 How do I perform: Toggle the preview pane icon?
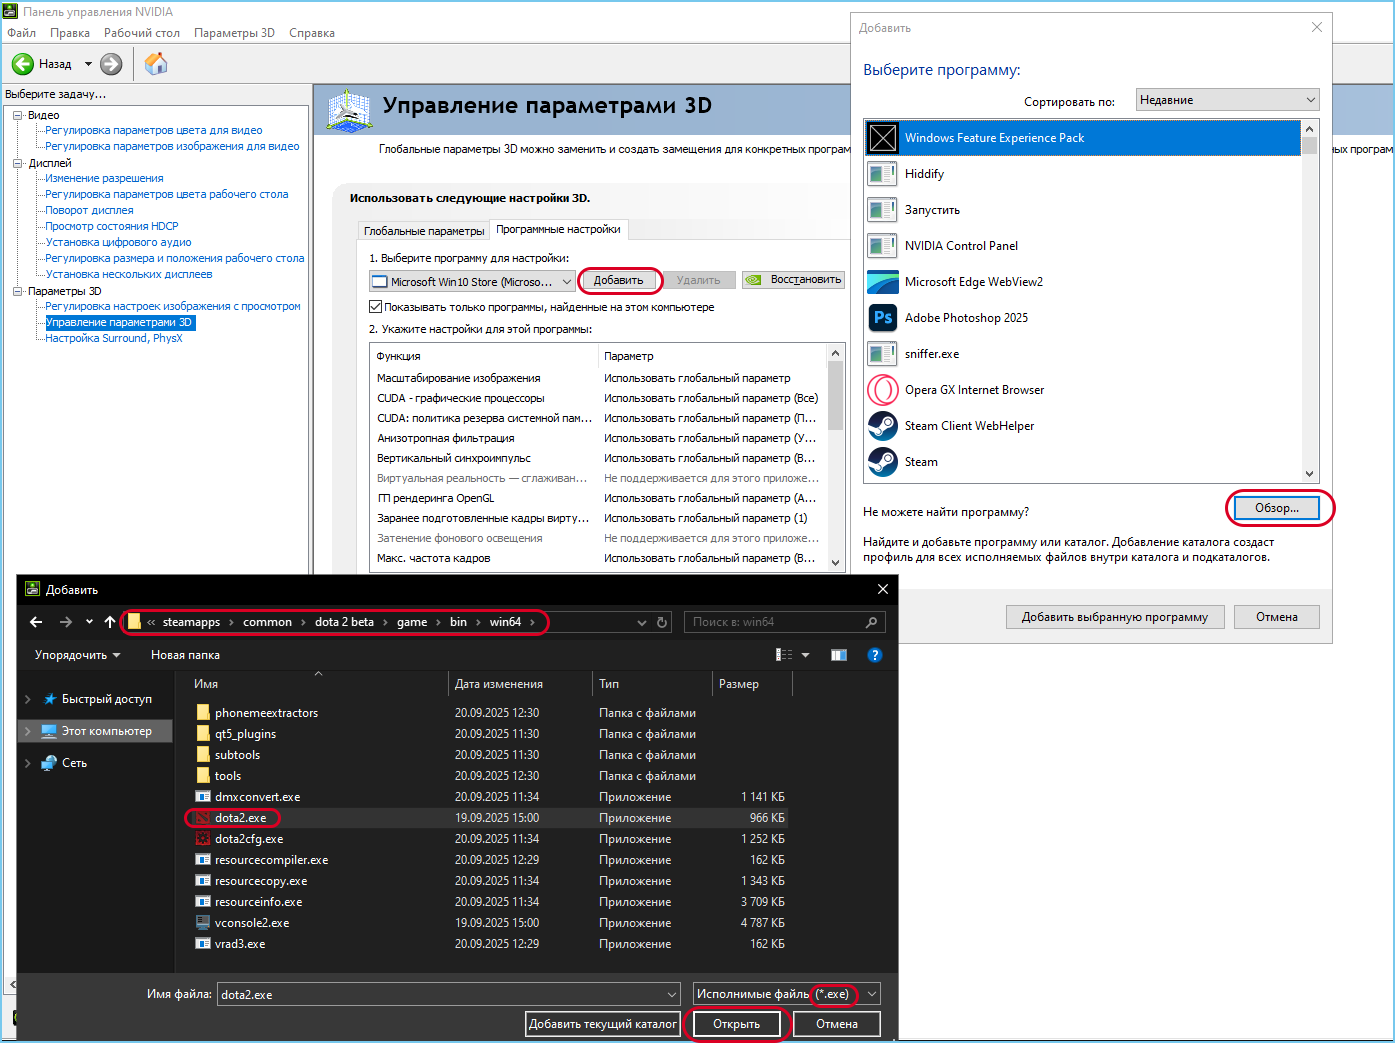(x=839, y=655)
